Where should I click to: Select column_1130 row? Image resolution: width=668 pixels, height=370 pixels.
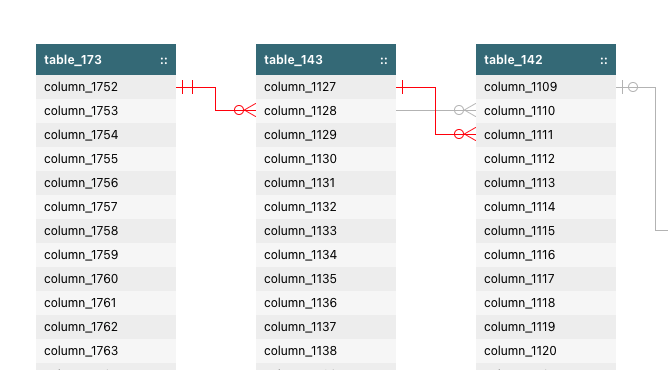(326, 159)
